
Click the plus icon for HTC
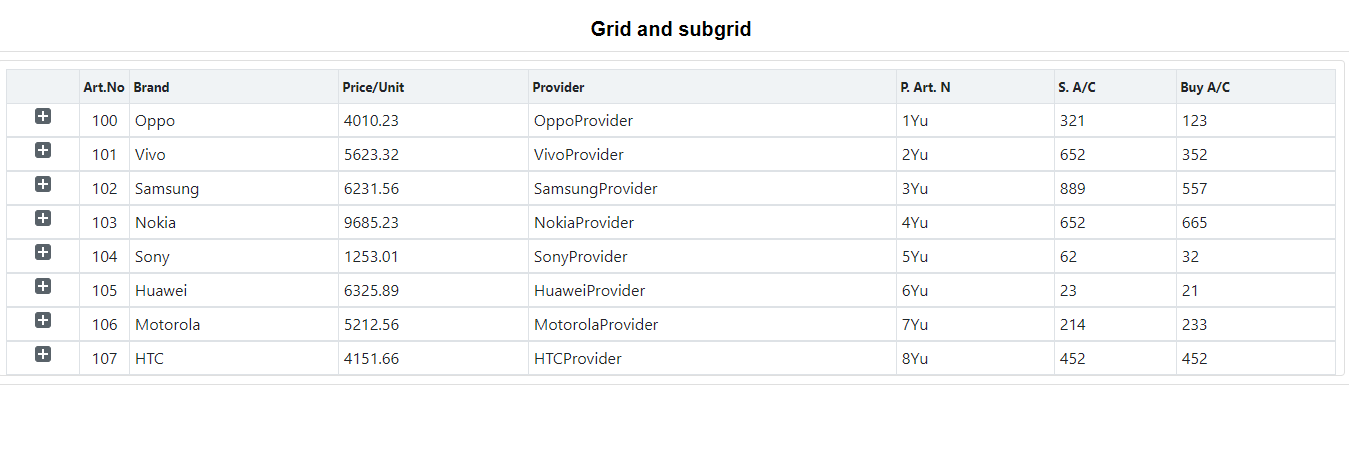click(43, 355)
